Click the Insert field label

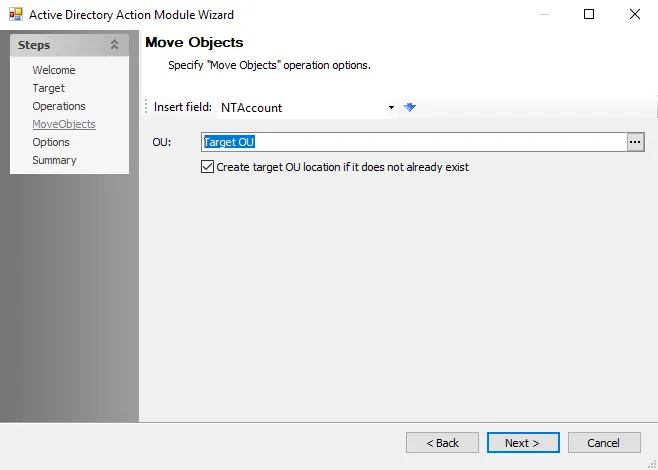[x=183, y=107]
